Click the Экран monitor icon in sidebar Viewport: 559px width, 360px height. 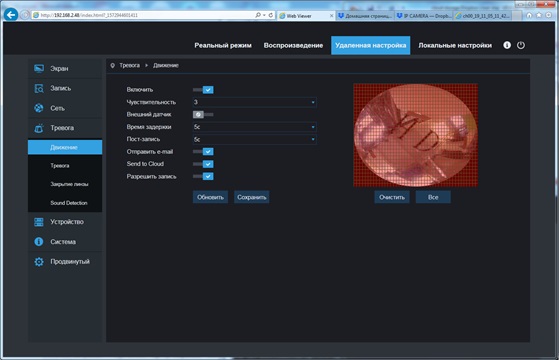[39, 68]
